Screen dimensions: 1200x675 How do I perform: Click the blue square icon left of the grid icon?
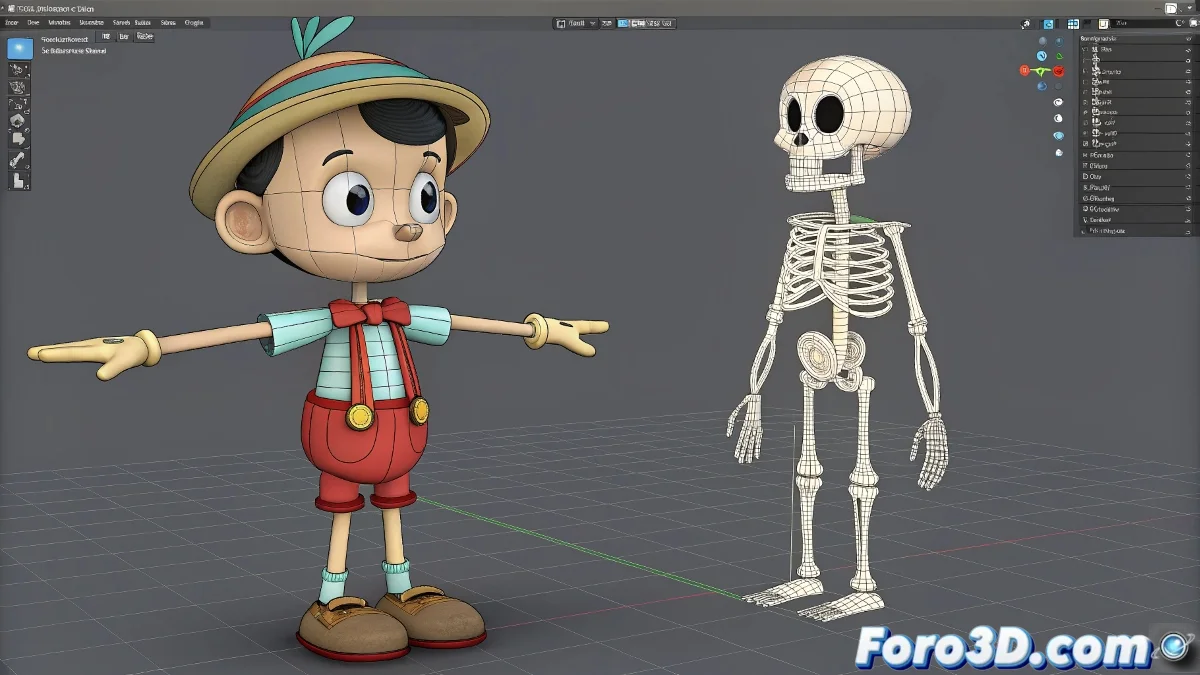tap(1049, 24)
